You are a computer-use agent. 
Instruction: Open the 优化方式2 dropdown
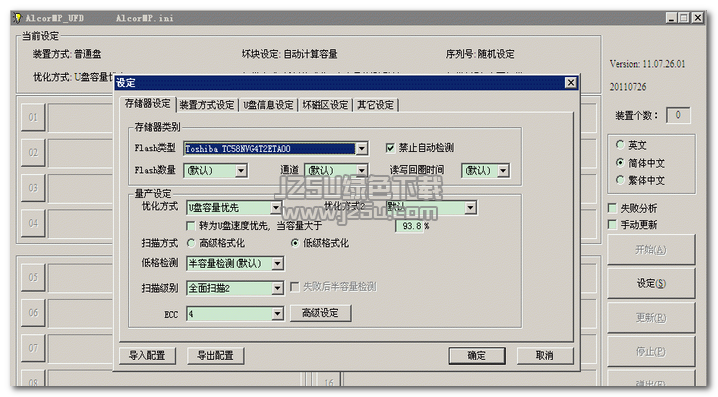470,208
